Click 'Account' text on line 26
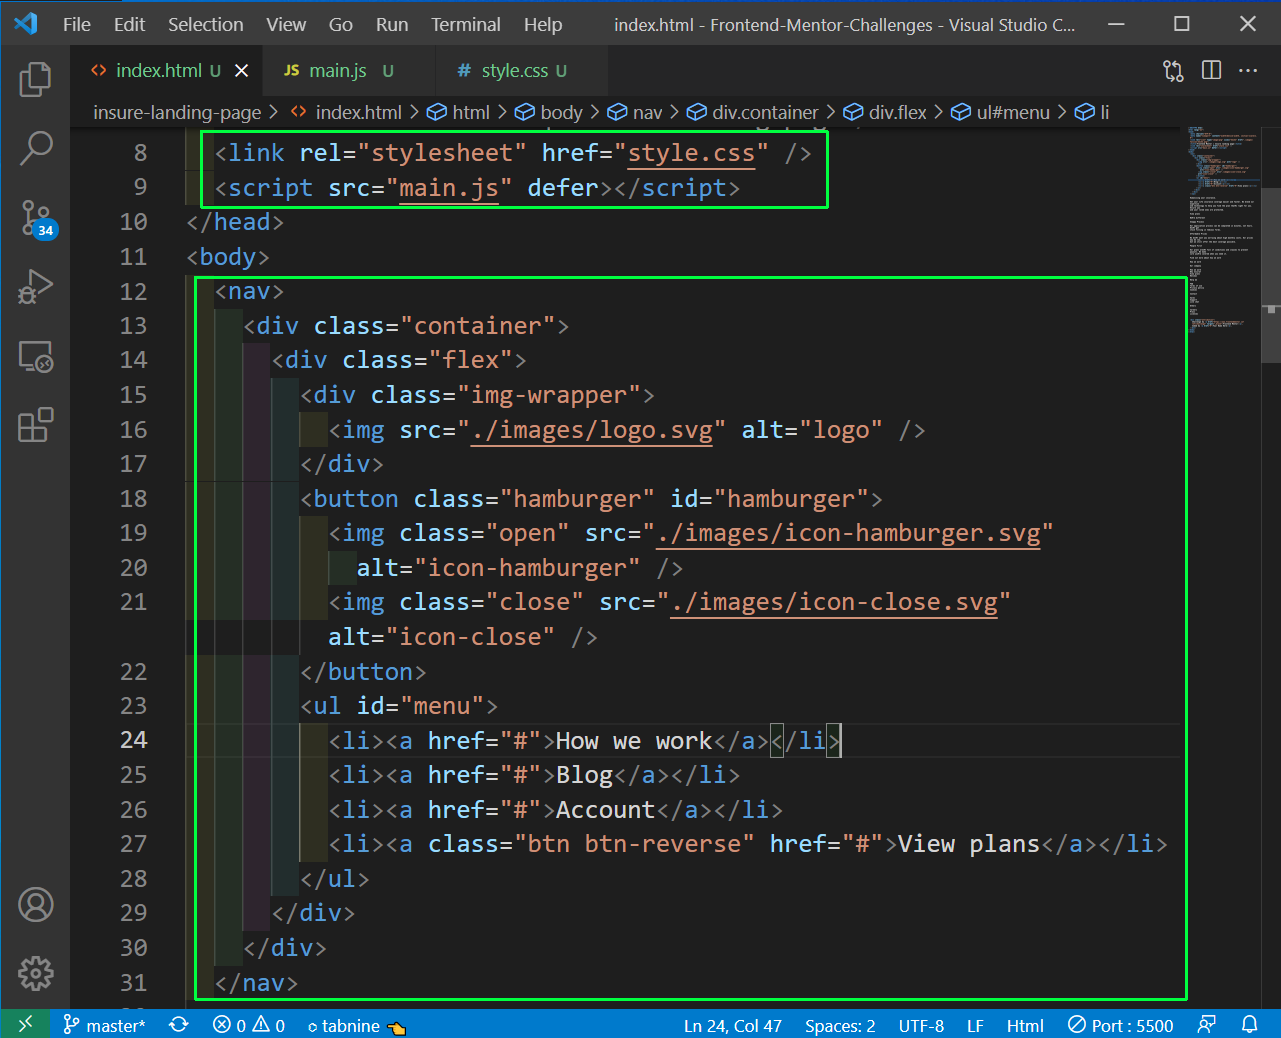 pyautogui.click(x=606, y=810)
